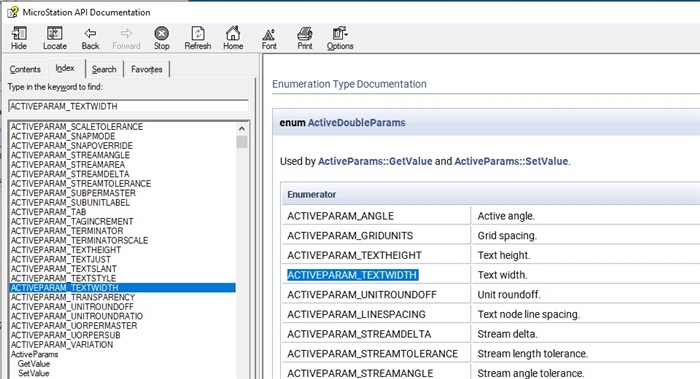Viewport: 700px width, 379px height.
Task: Switch to the Contents tab
Action: coord(25,69)
